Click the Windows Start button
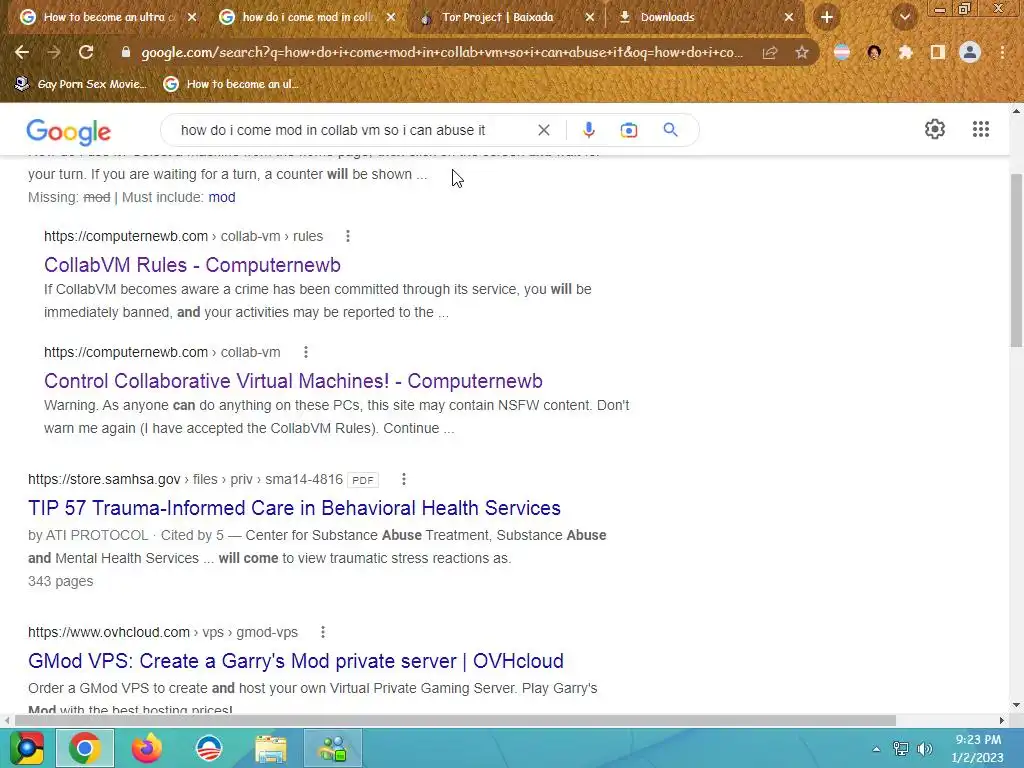The height and width of the screenshot is (768, 1024). point(26,748)
